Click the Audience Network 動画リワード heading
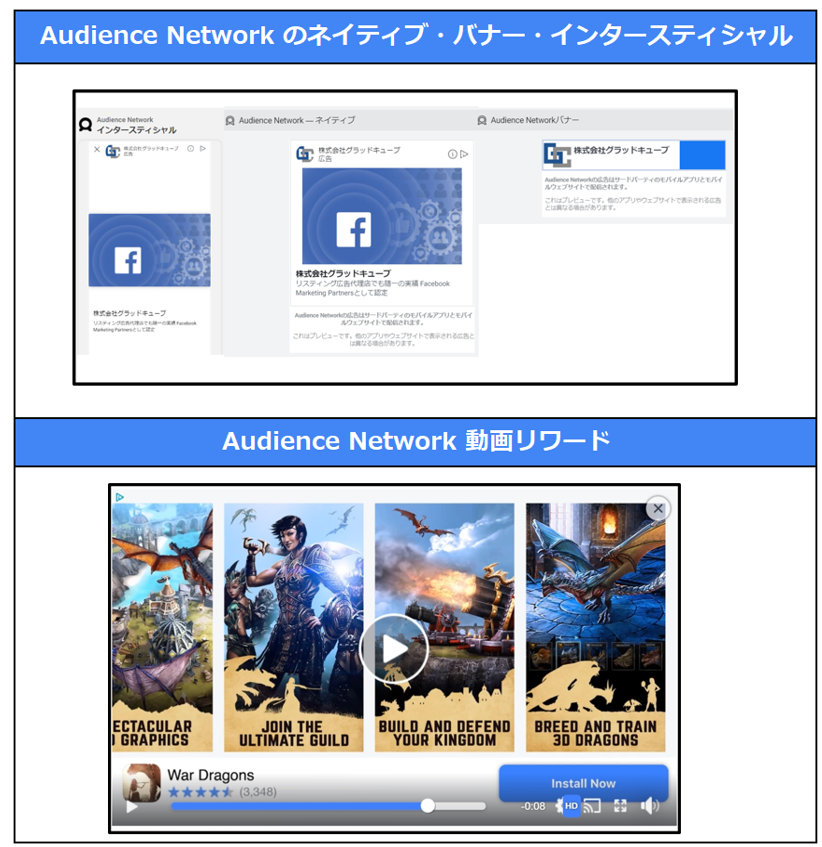The image size is (822, 847). click(416, 441)
